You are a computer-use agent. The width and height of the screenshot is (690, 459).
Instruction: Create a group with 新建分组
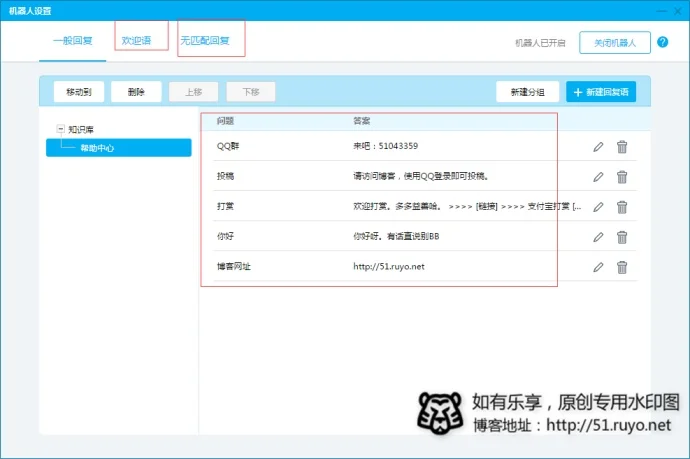tap(528, 92)
